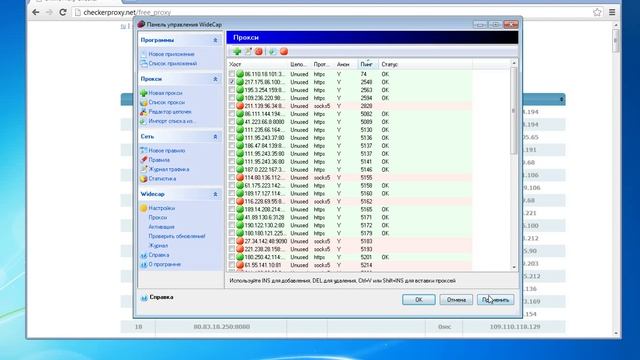The height and width of the screenshot is (360, 640).
Task: Click the icon beside Импорт списка из...
Action: click(144, 121)
